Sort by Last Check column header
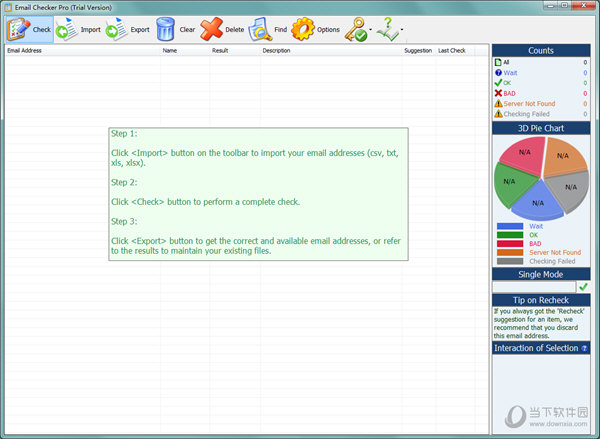Image resolution: width=600 pixels, height=439 pixels. tap(455, 51)
